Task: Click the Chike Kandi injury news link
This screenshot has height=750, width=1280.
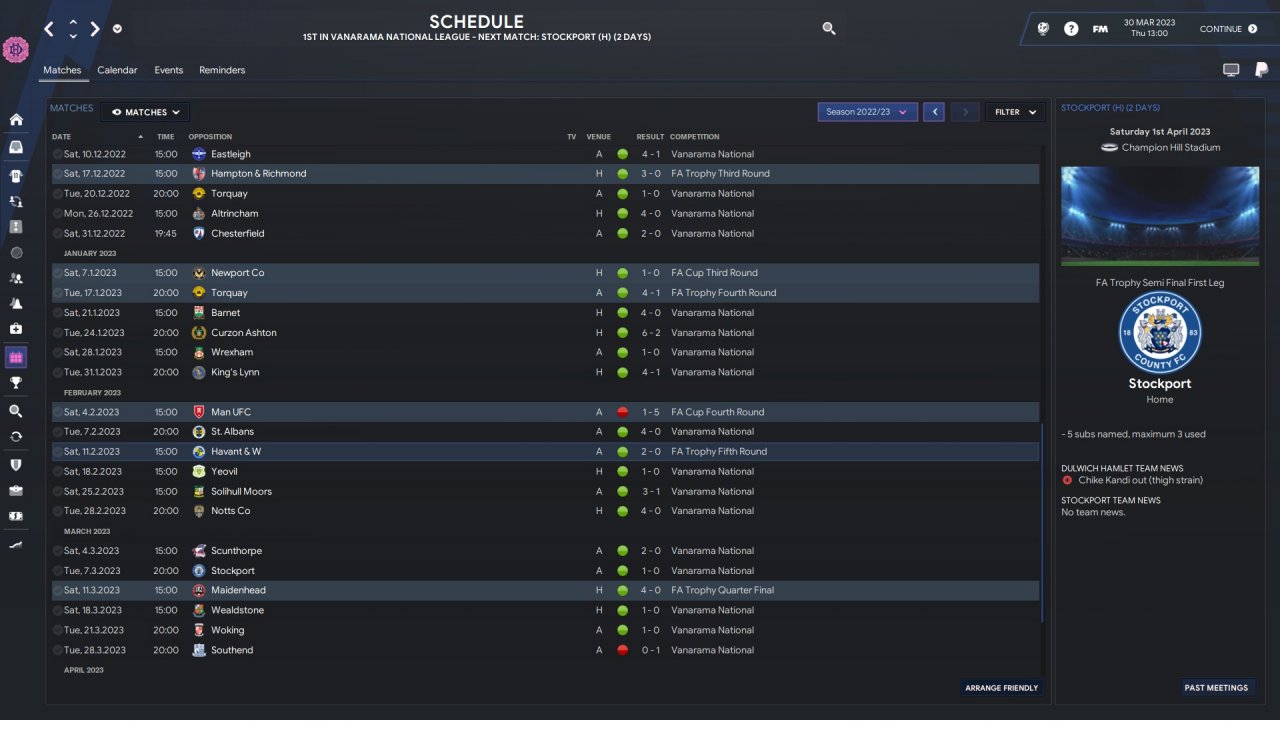Action: pyautogui.click(x=1140, y=480)
